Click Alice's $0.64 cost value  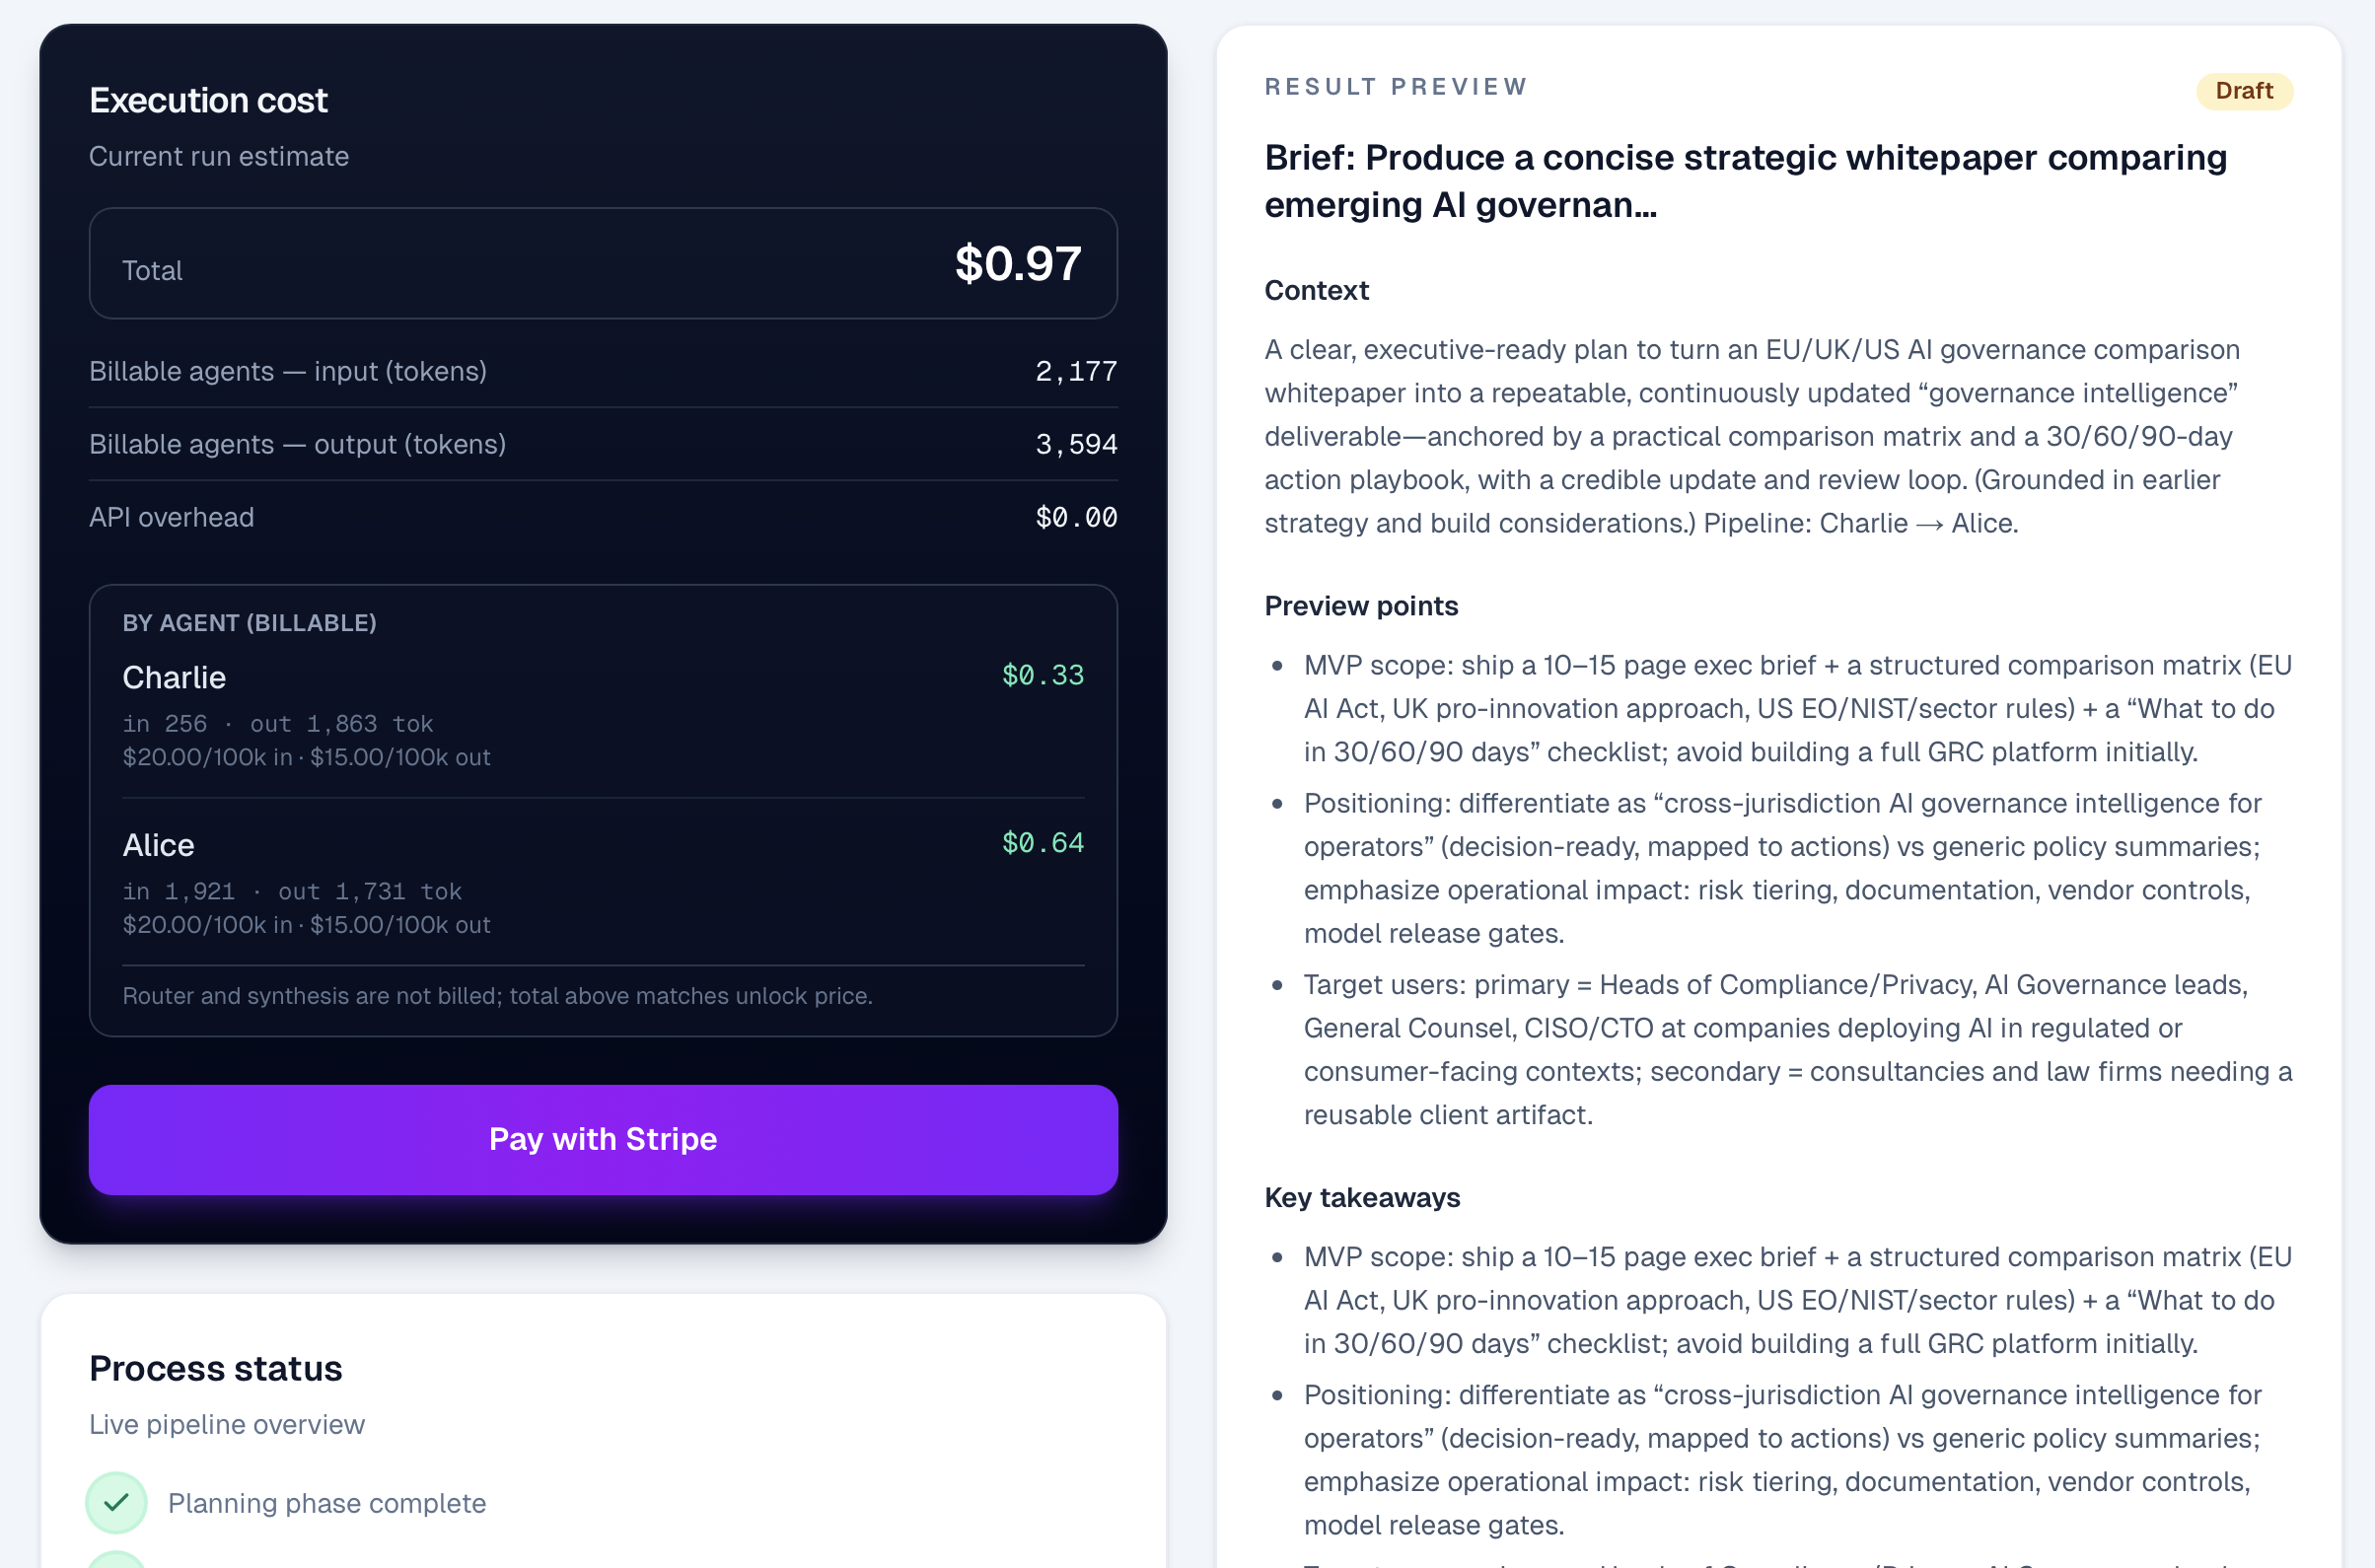click(x=1042, y=843)
